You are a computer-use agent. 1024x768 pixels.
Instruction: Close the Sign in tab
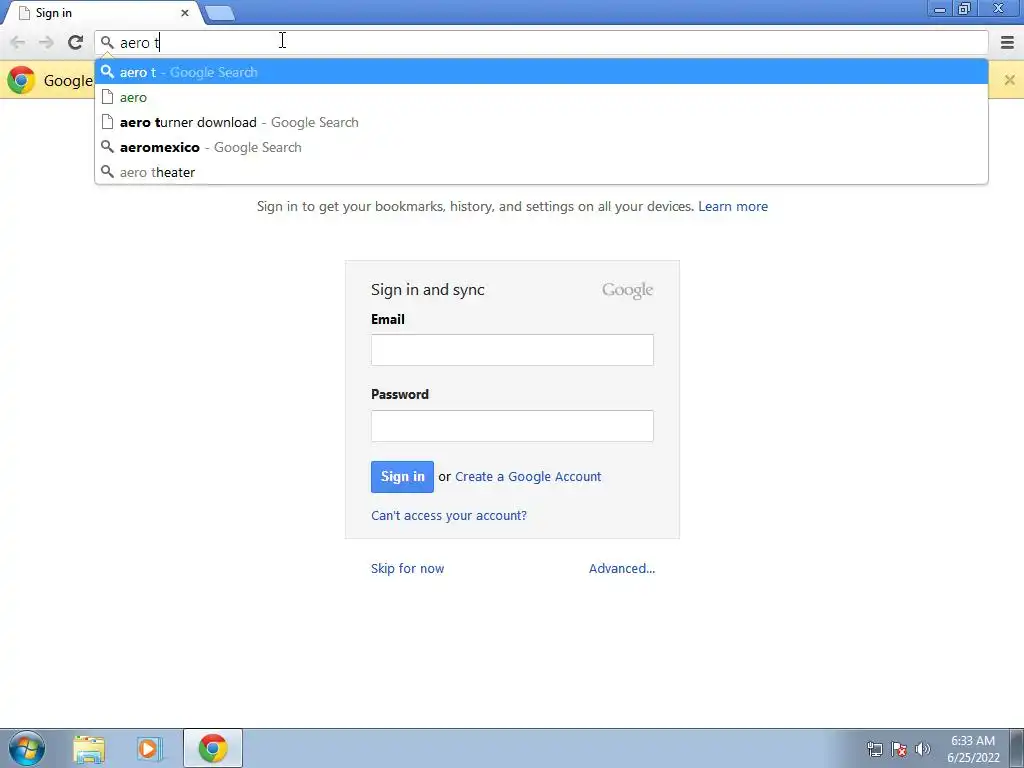[x=185, y=12]
